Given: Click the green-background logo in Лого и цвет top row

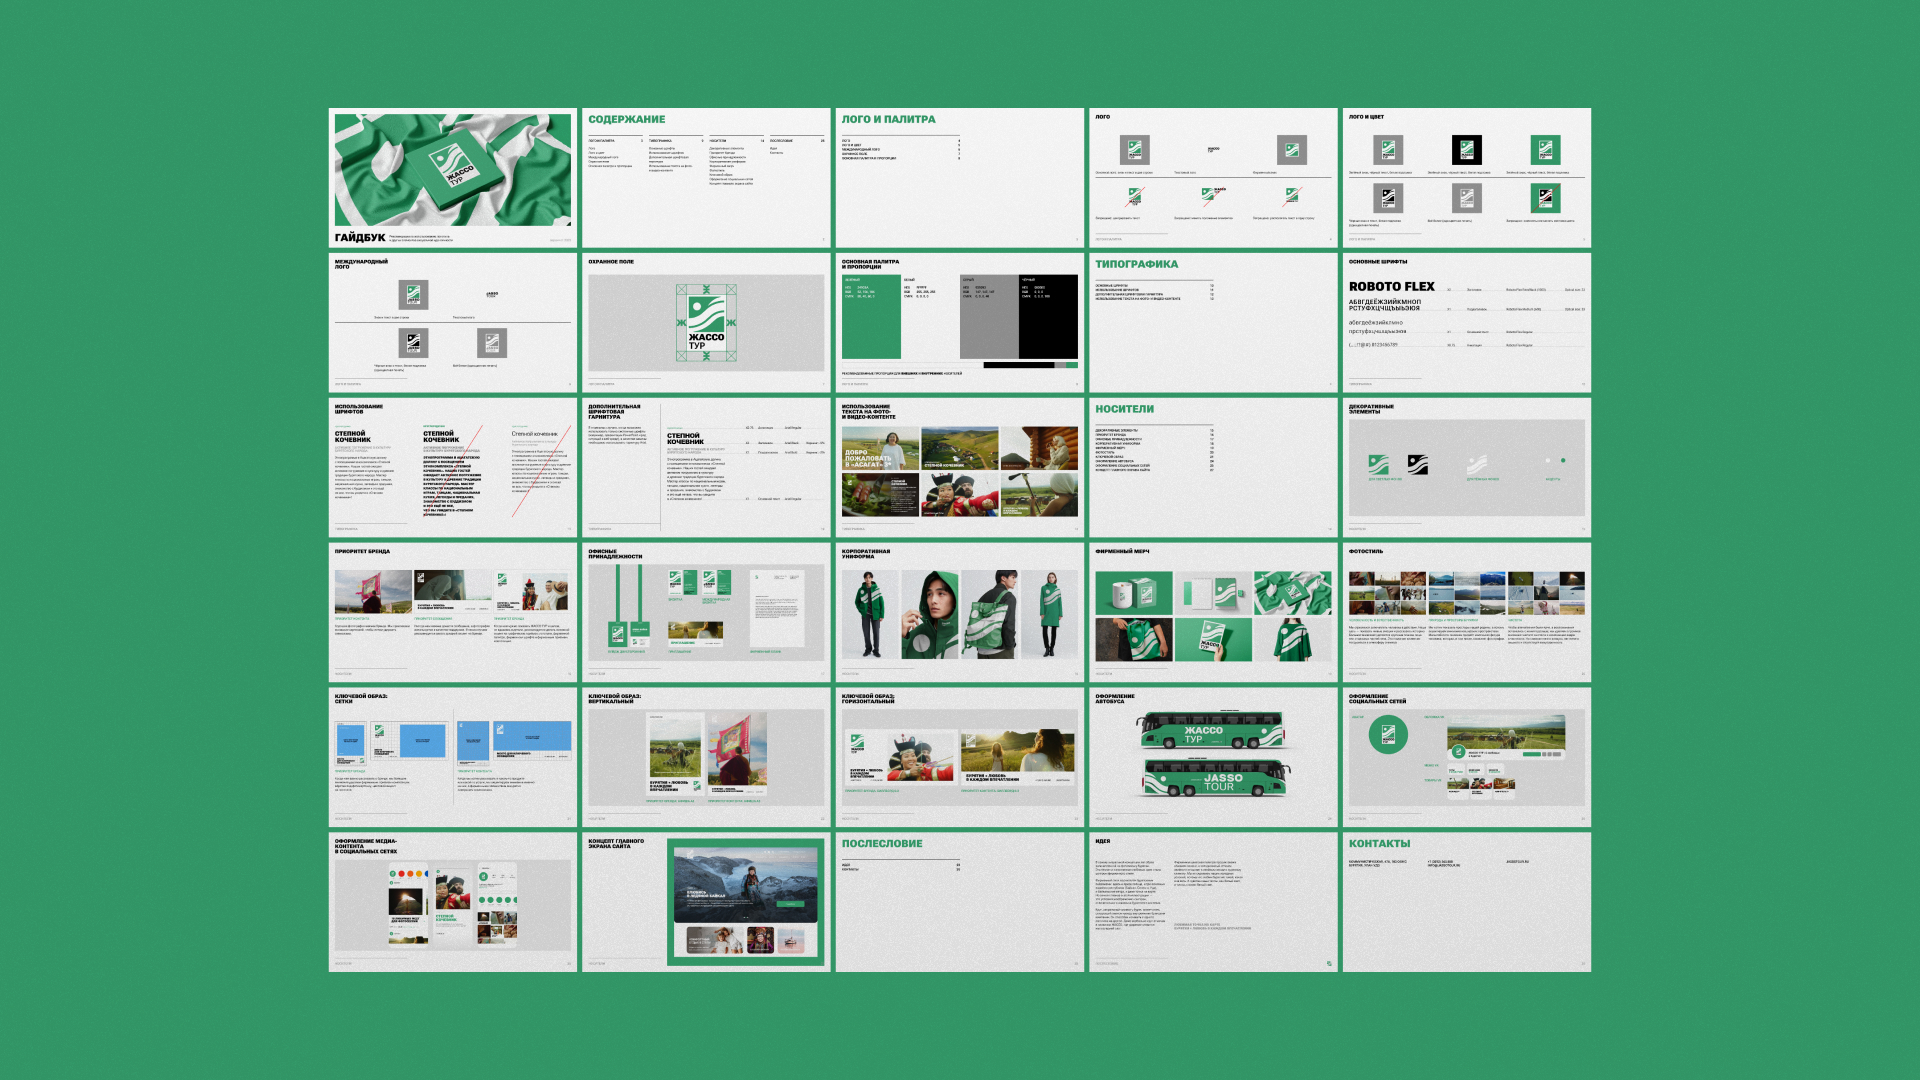Looking at the screenshot, I should [1545, 150].
